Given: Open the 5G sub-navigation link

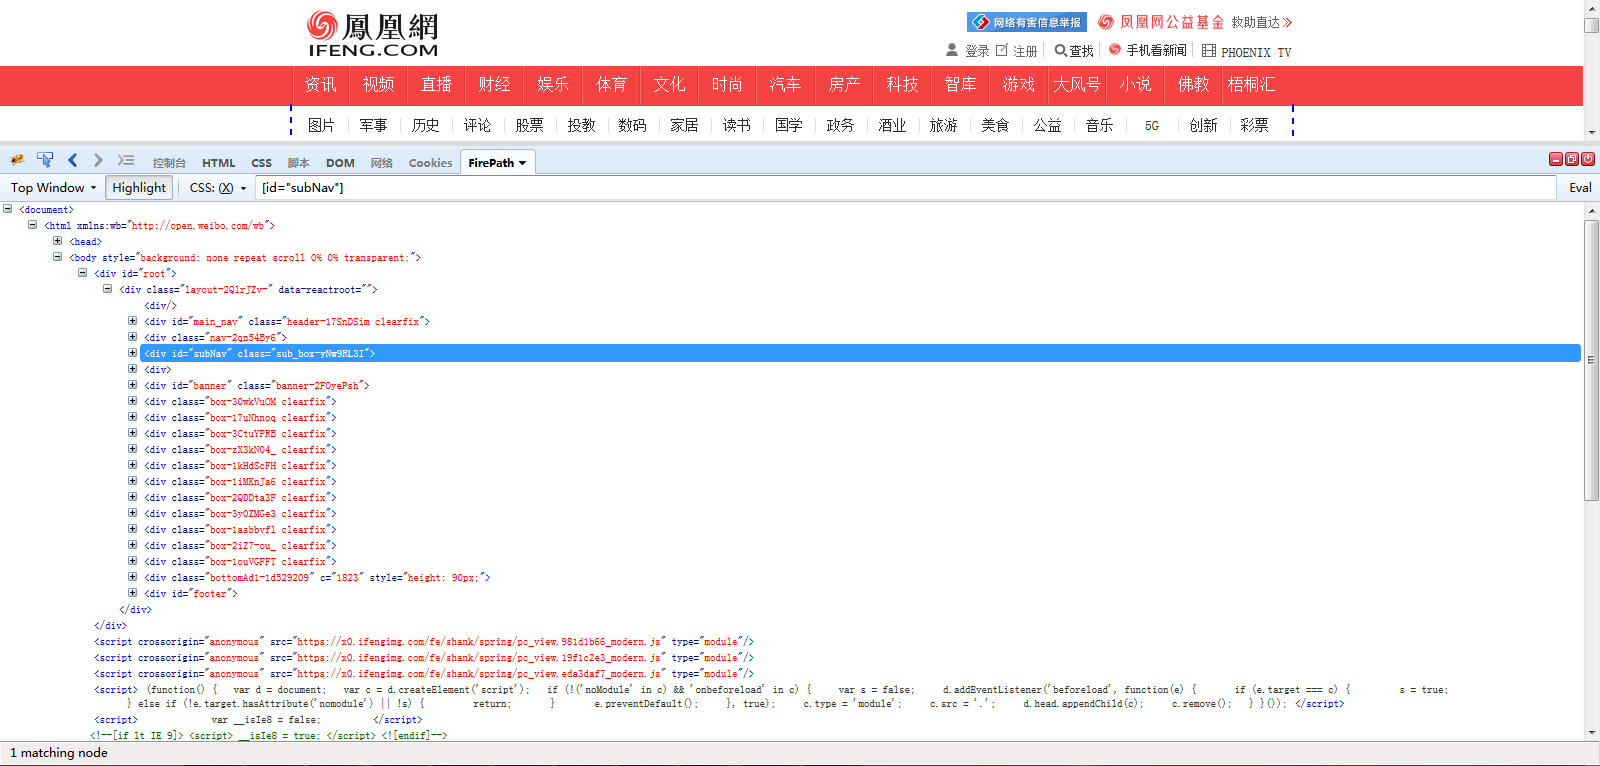Looking at the screenshot, I should click(x=1152, y=126).
